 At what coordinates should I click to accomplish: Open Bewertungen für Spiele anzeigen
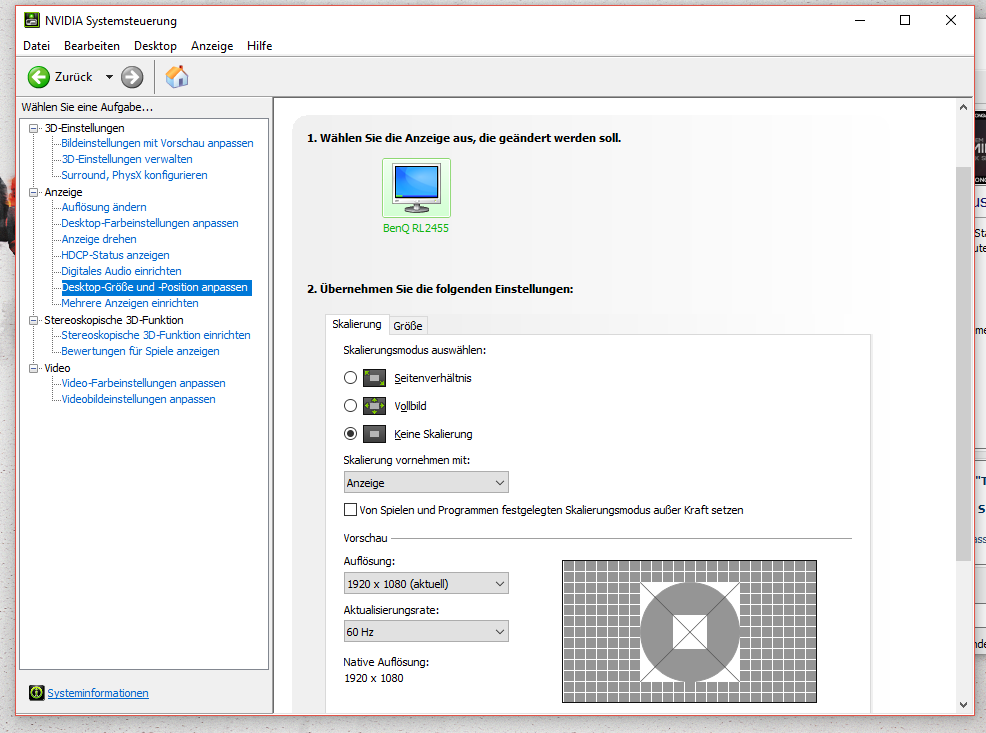click(140, 351)
